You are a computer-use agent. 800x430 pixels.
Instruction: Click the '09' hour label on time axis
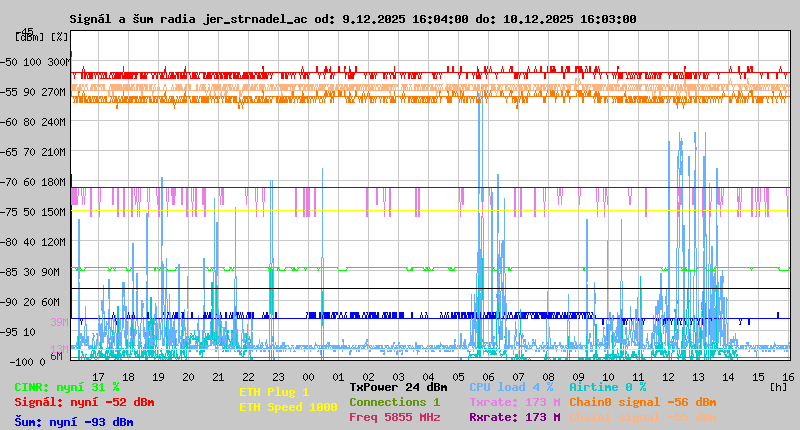point(578,377)
